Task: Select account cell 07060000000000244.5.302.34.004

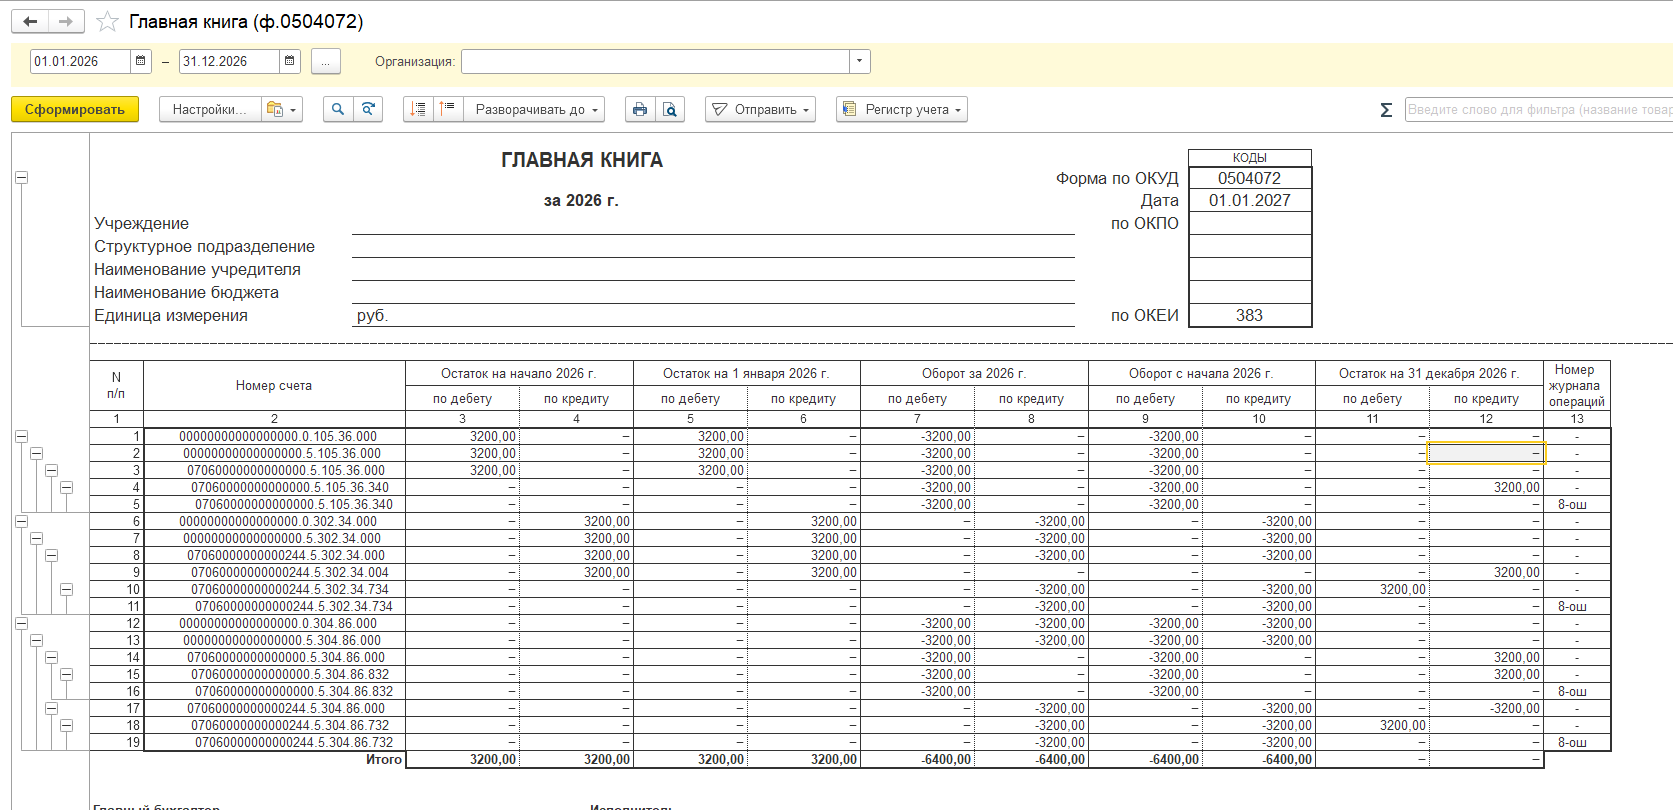Action: (275, 572)
